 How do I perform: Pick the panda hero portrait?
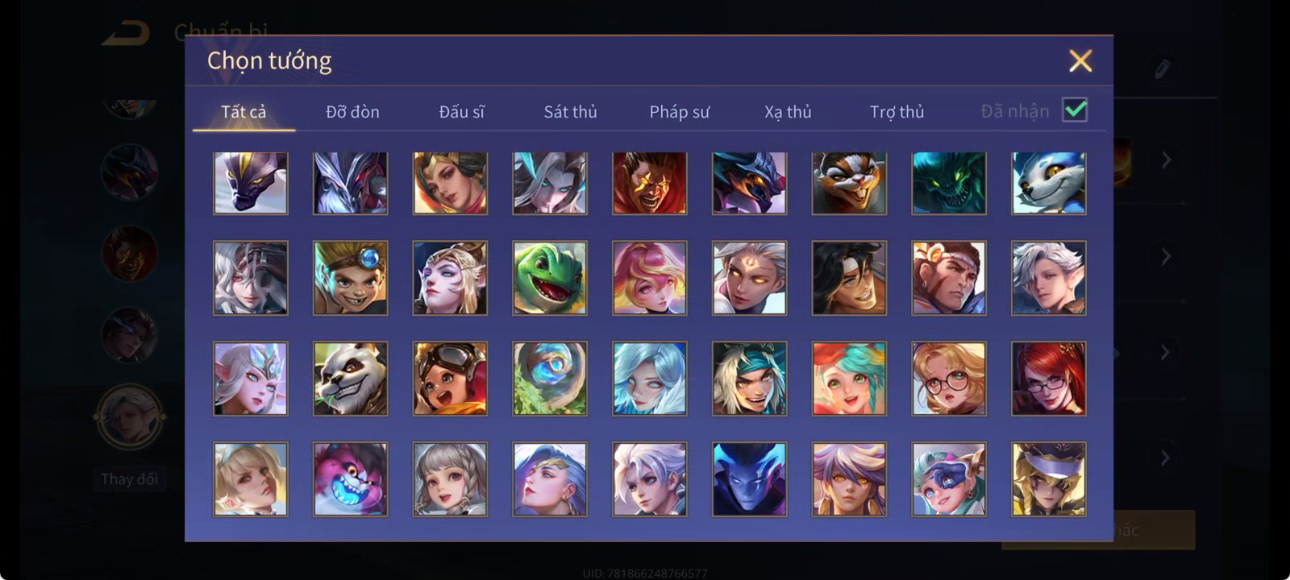coord(350,379)
